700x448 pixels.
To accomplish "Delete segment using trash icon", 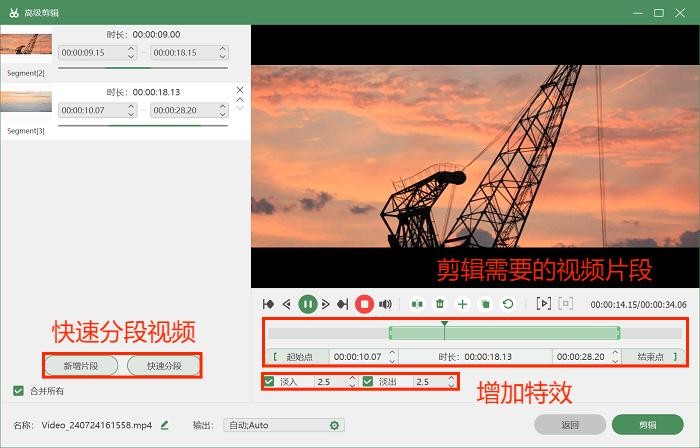I will (x=440, y=303).
